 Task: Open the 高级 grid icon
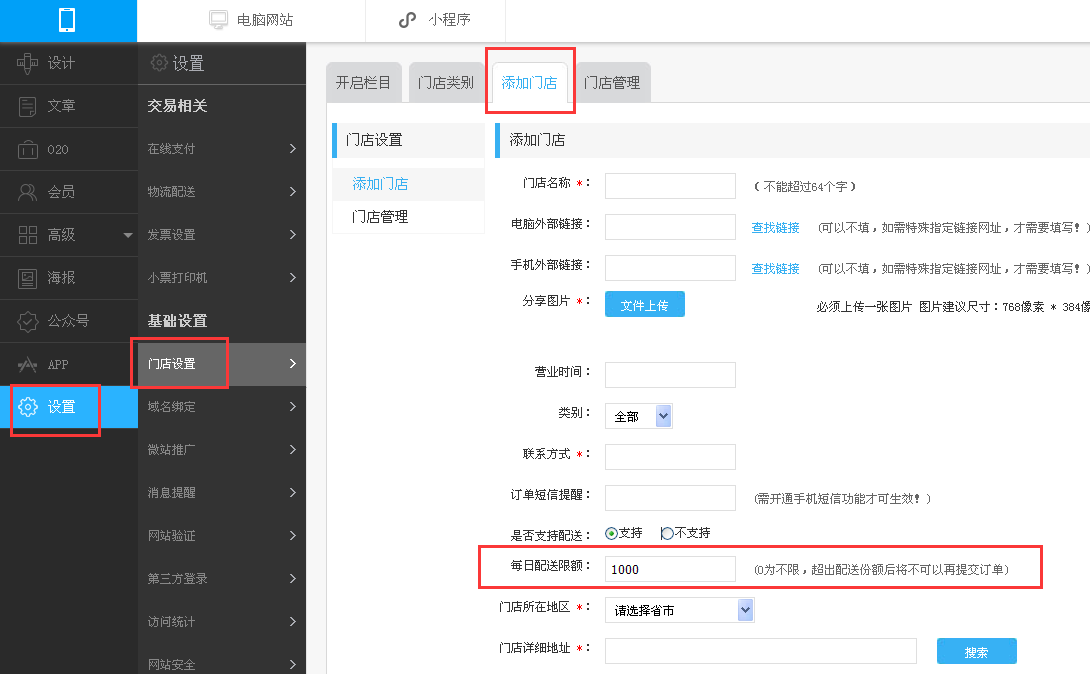tap(27, 236)
